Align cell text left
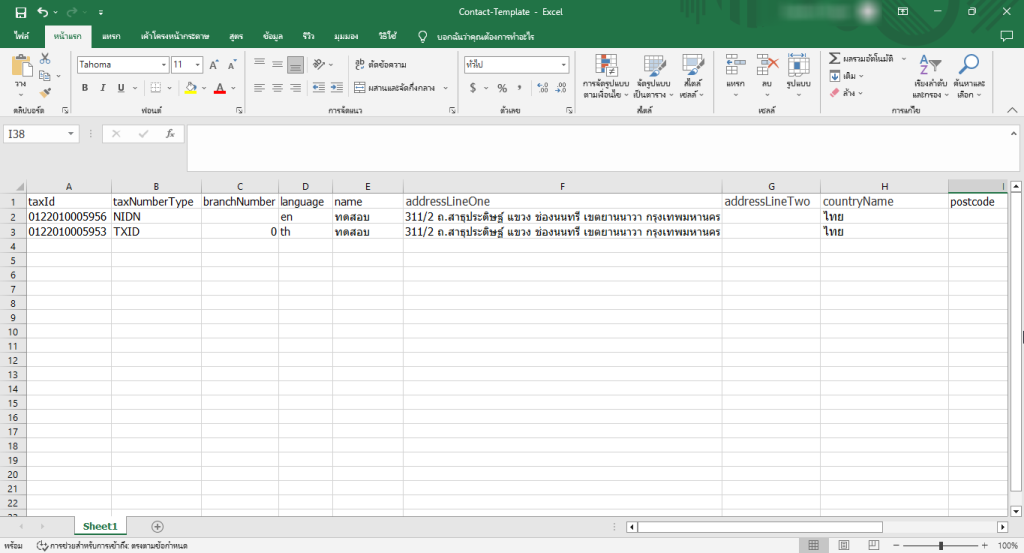Image resolution: width=1024 pixels, height=553 pixels. (259, 87)
